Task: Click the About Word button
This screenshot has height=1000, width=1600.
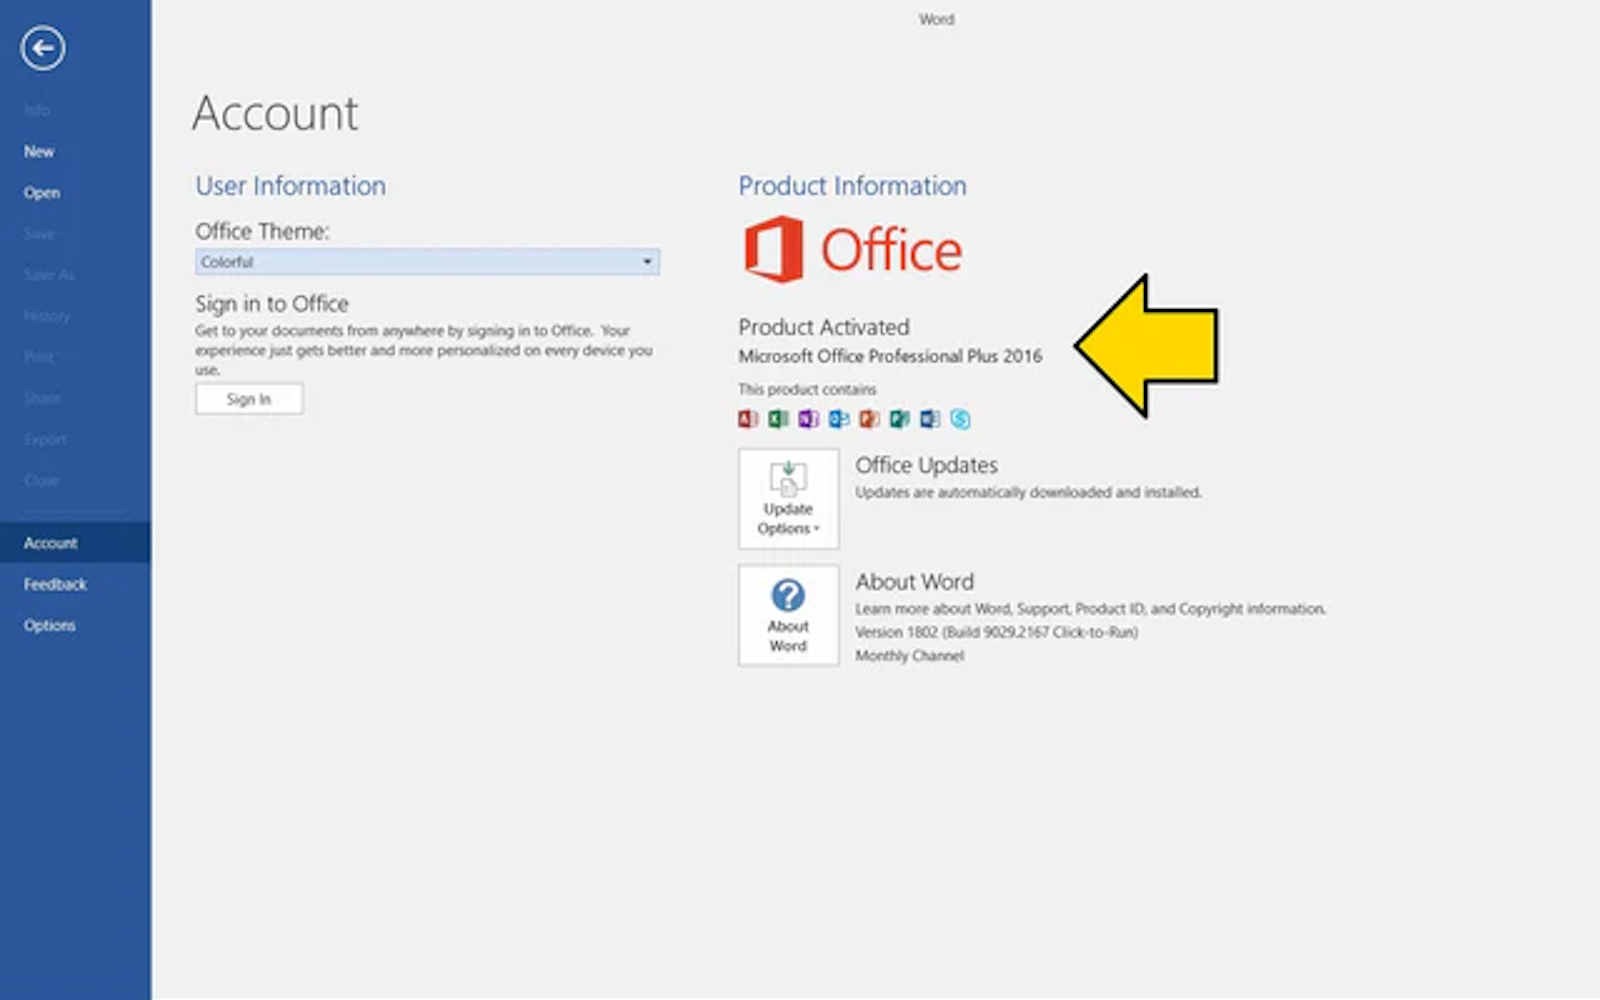Action: 789,615
